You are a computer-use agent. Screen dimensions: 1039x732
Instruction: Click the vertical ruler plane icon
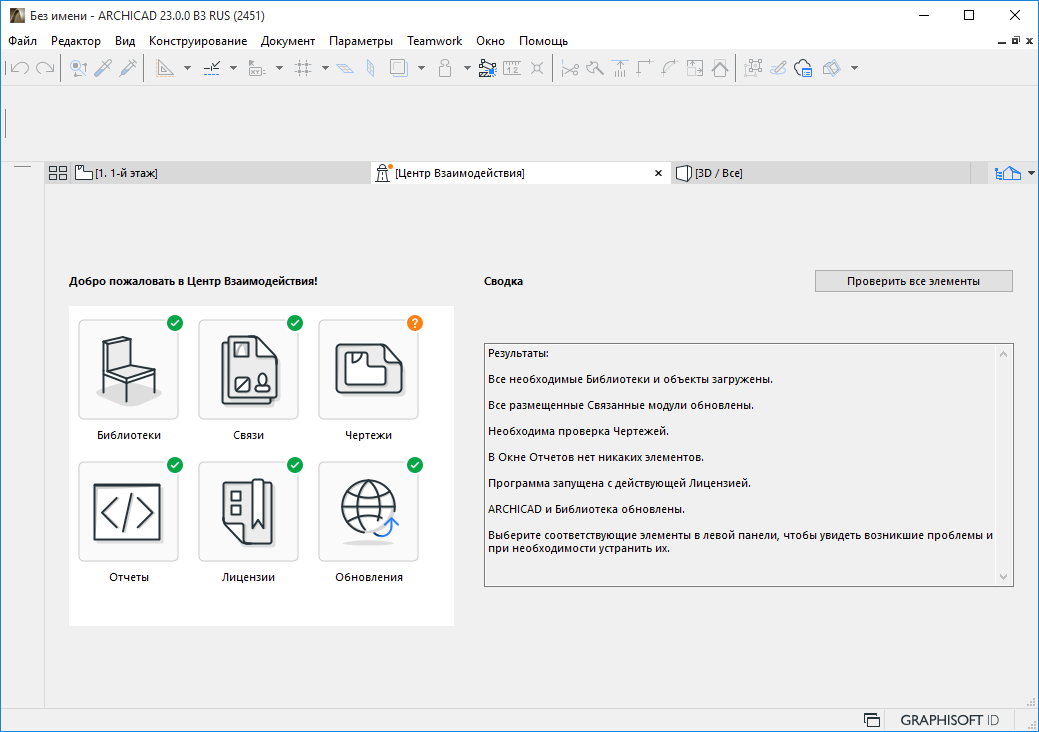[x=371, y=68]
